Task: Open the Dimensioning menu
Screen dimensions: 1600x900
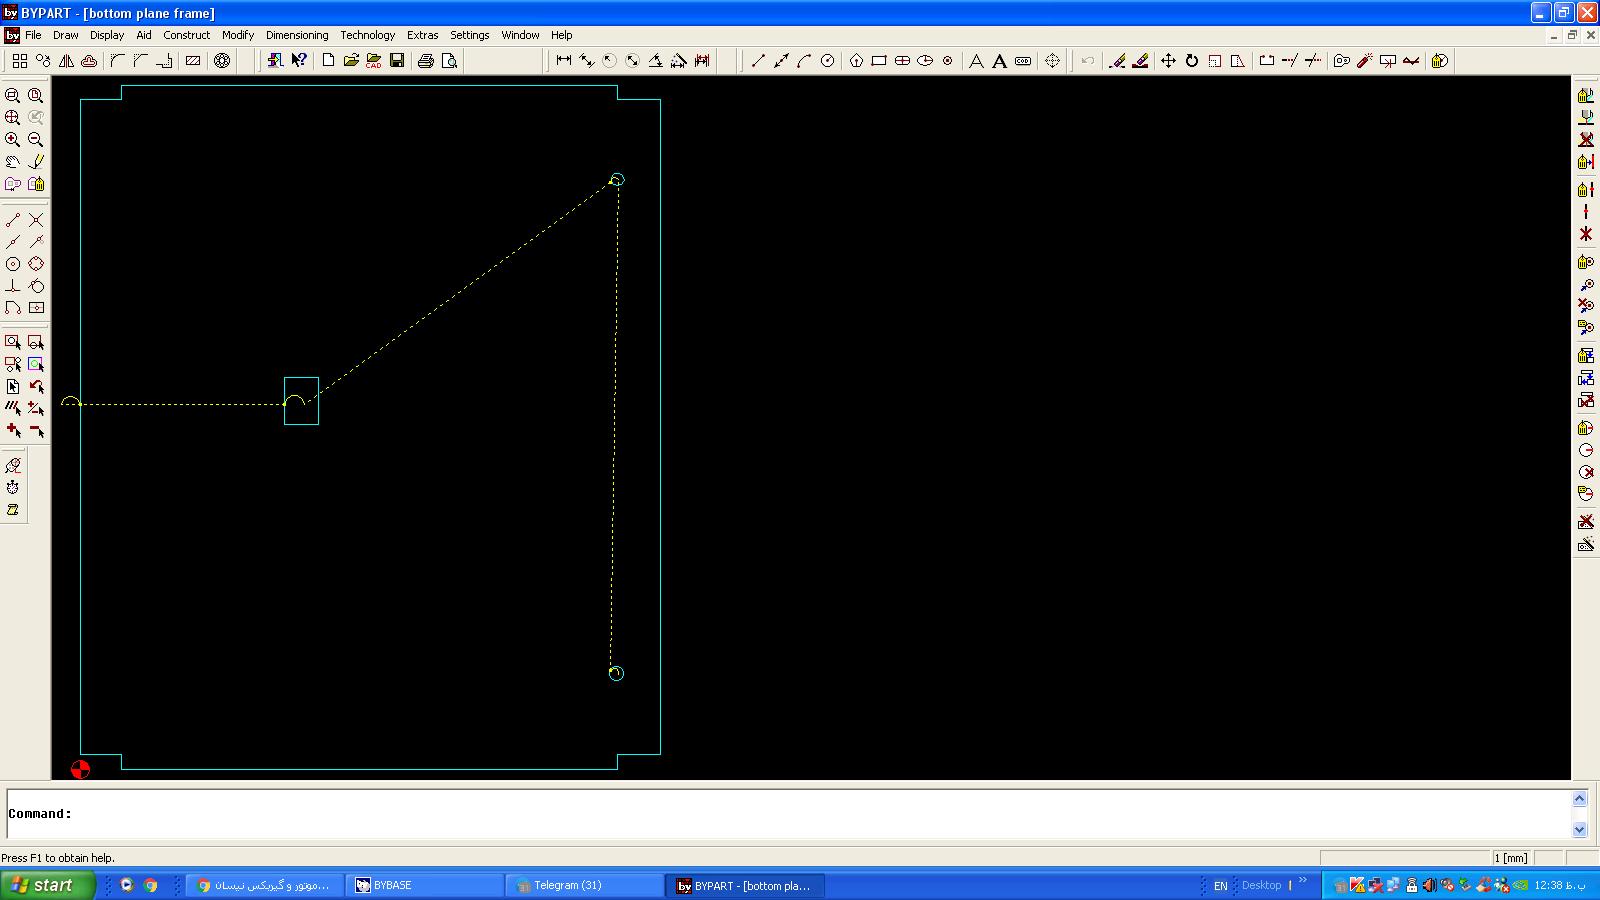Action: [297, 35]
